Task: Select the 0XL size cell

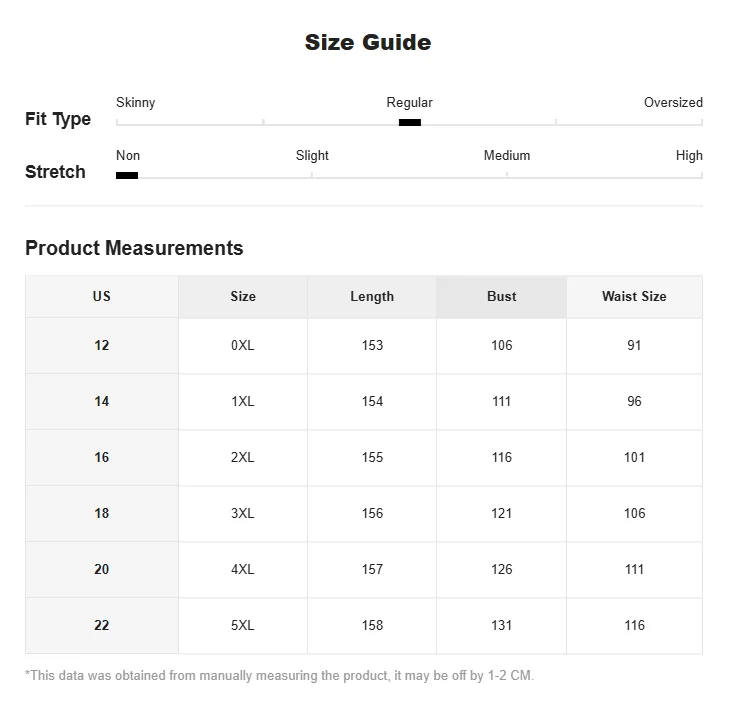Action: pos(243,345)
